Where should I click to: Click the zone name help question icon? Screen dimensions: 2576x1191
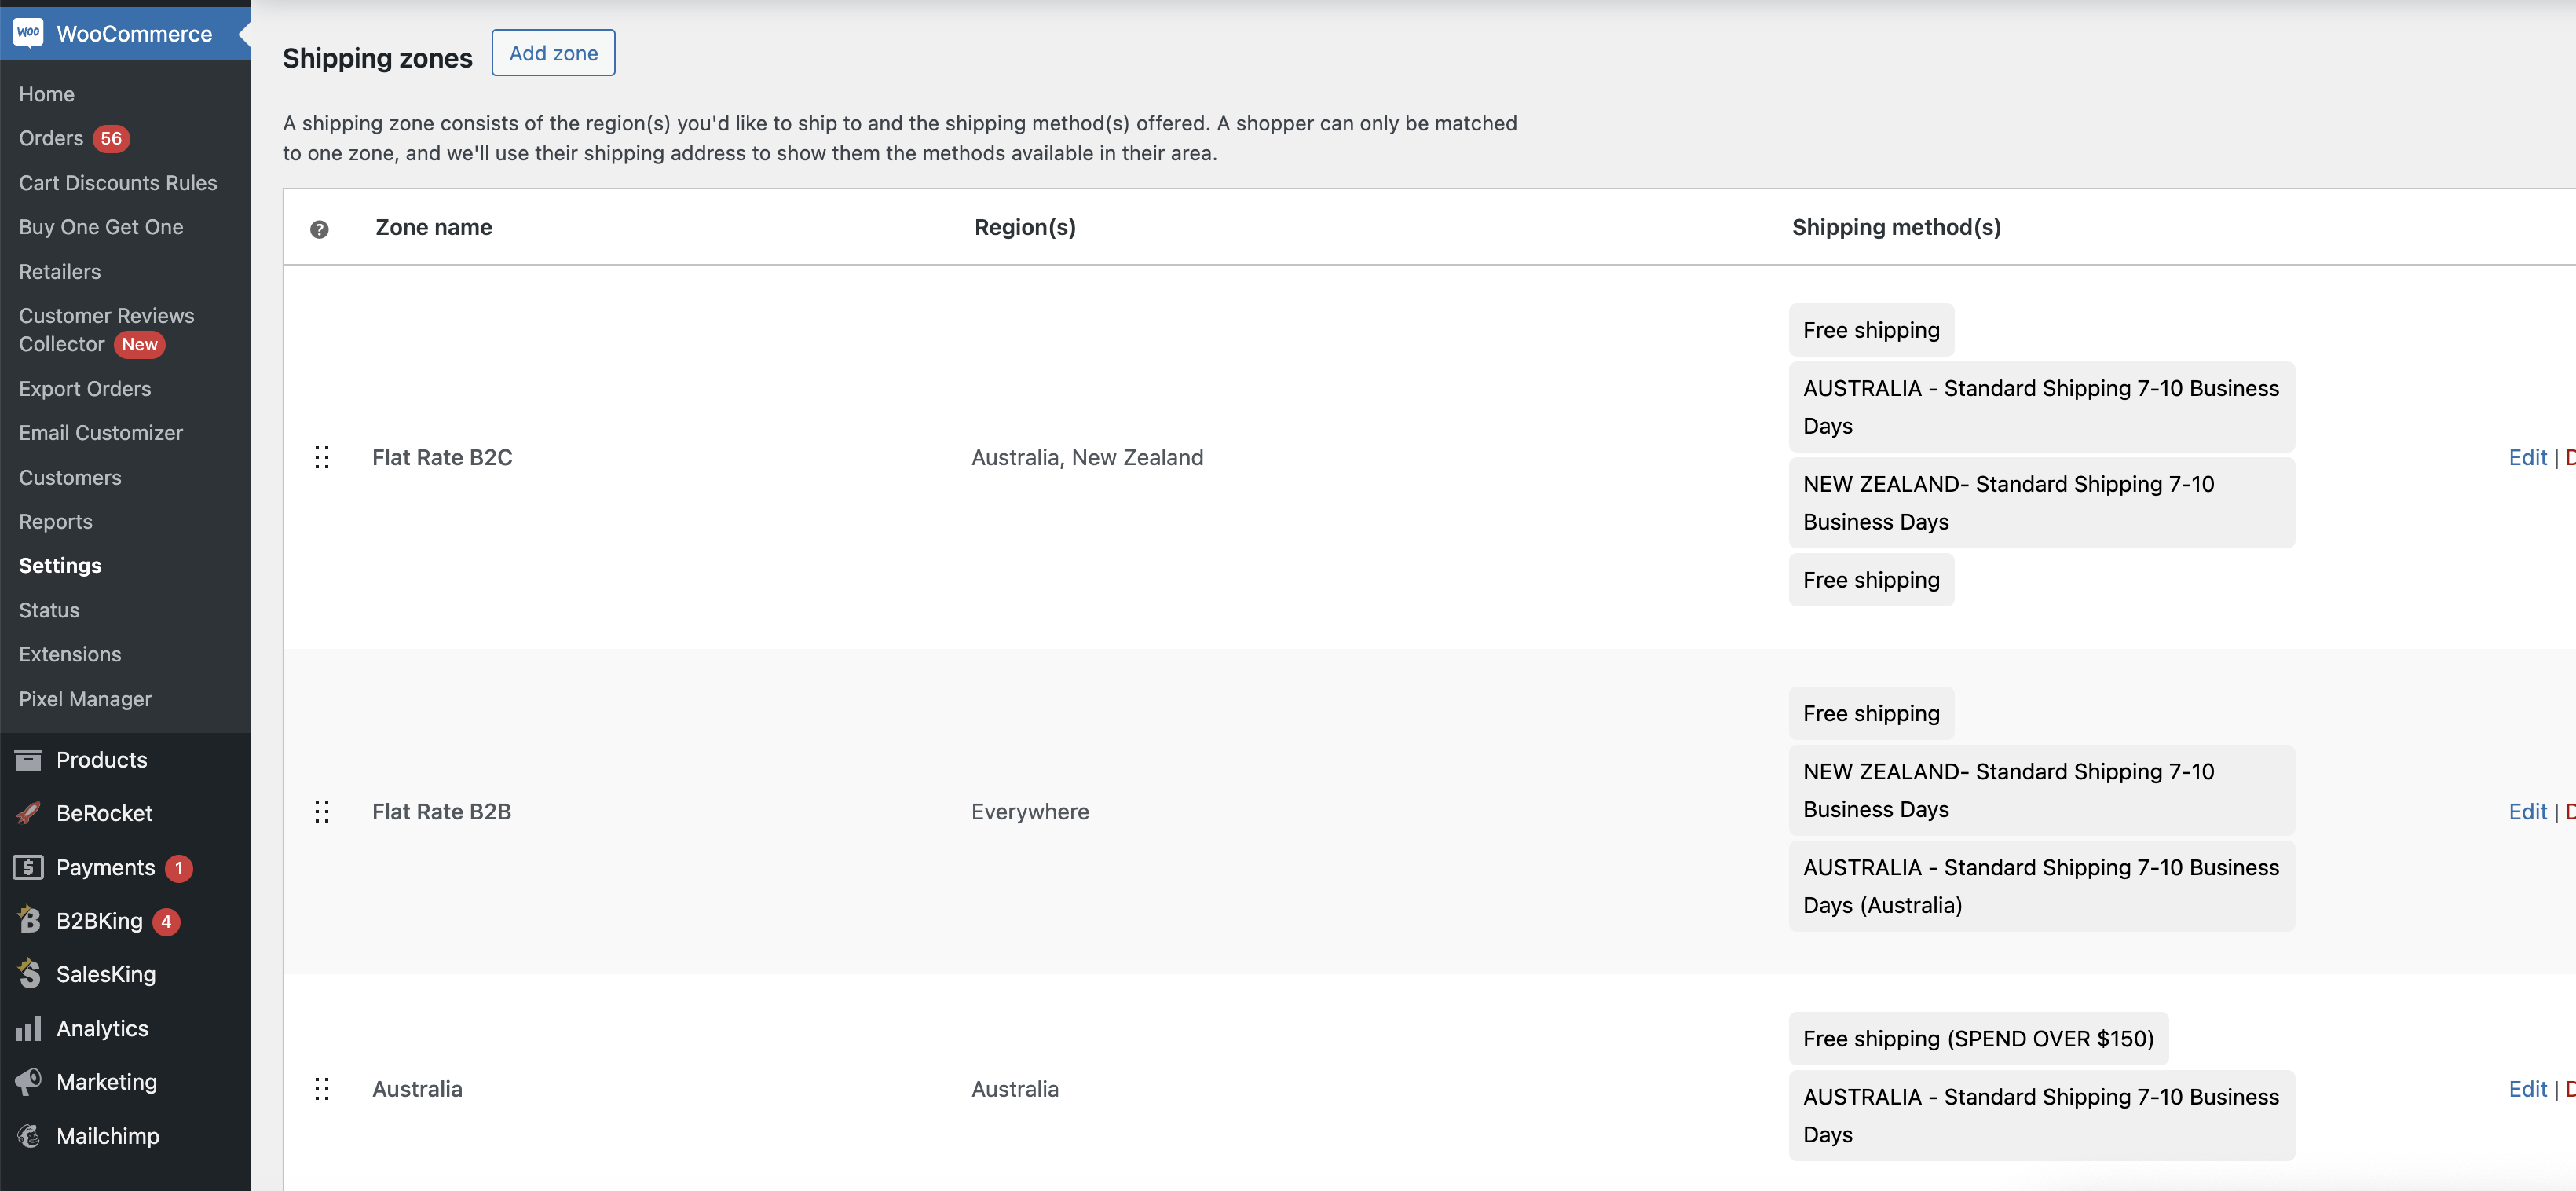pyautogui.click(x=319, y=229)
